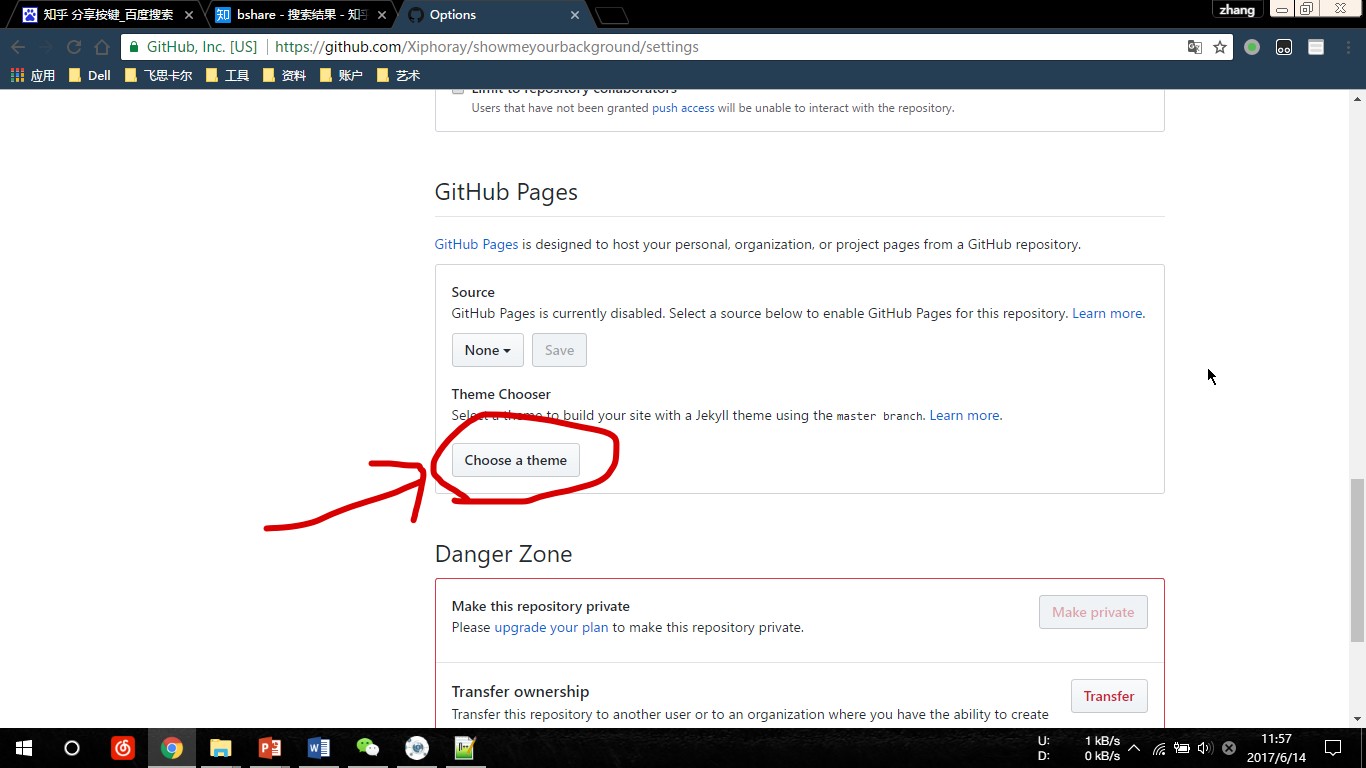Click the Choose a theme button

click(515, 460)
